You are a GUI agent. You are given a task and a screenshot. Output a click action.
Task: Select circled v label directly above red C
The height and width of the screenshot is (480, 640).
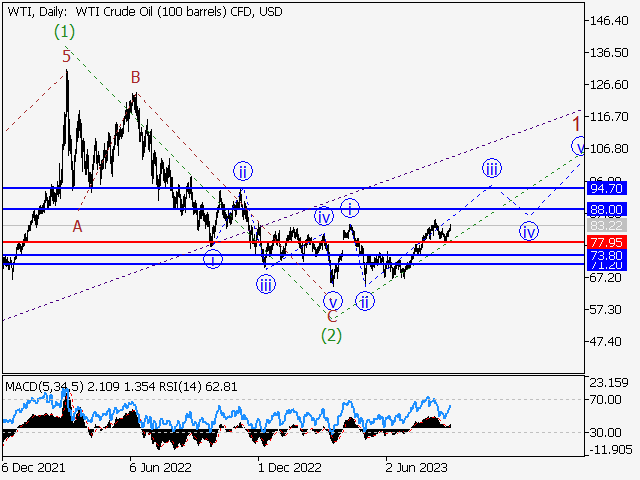coord(333,302)
